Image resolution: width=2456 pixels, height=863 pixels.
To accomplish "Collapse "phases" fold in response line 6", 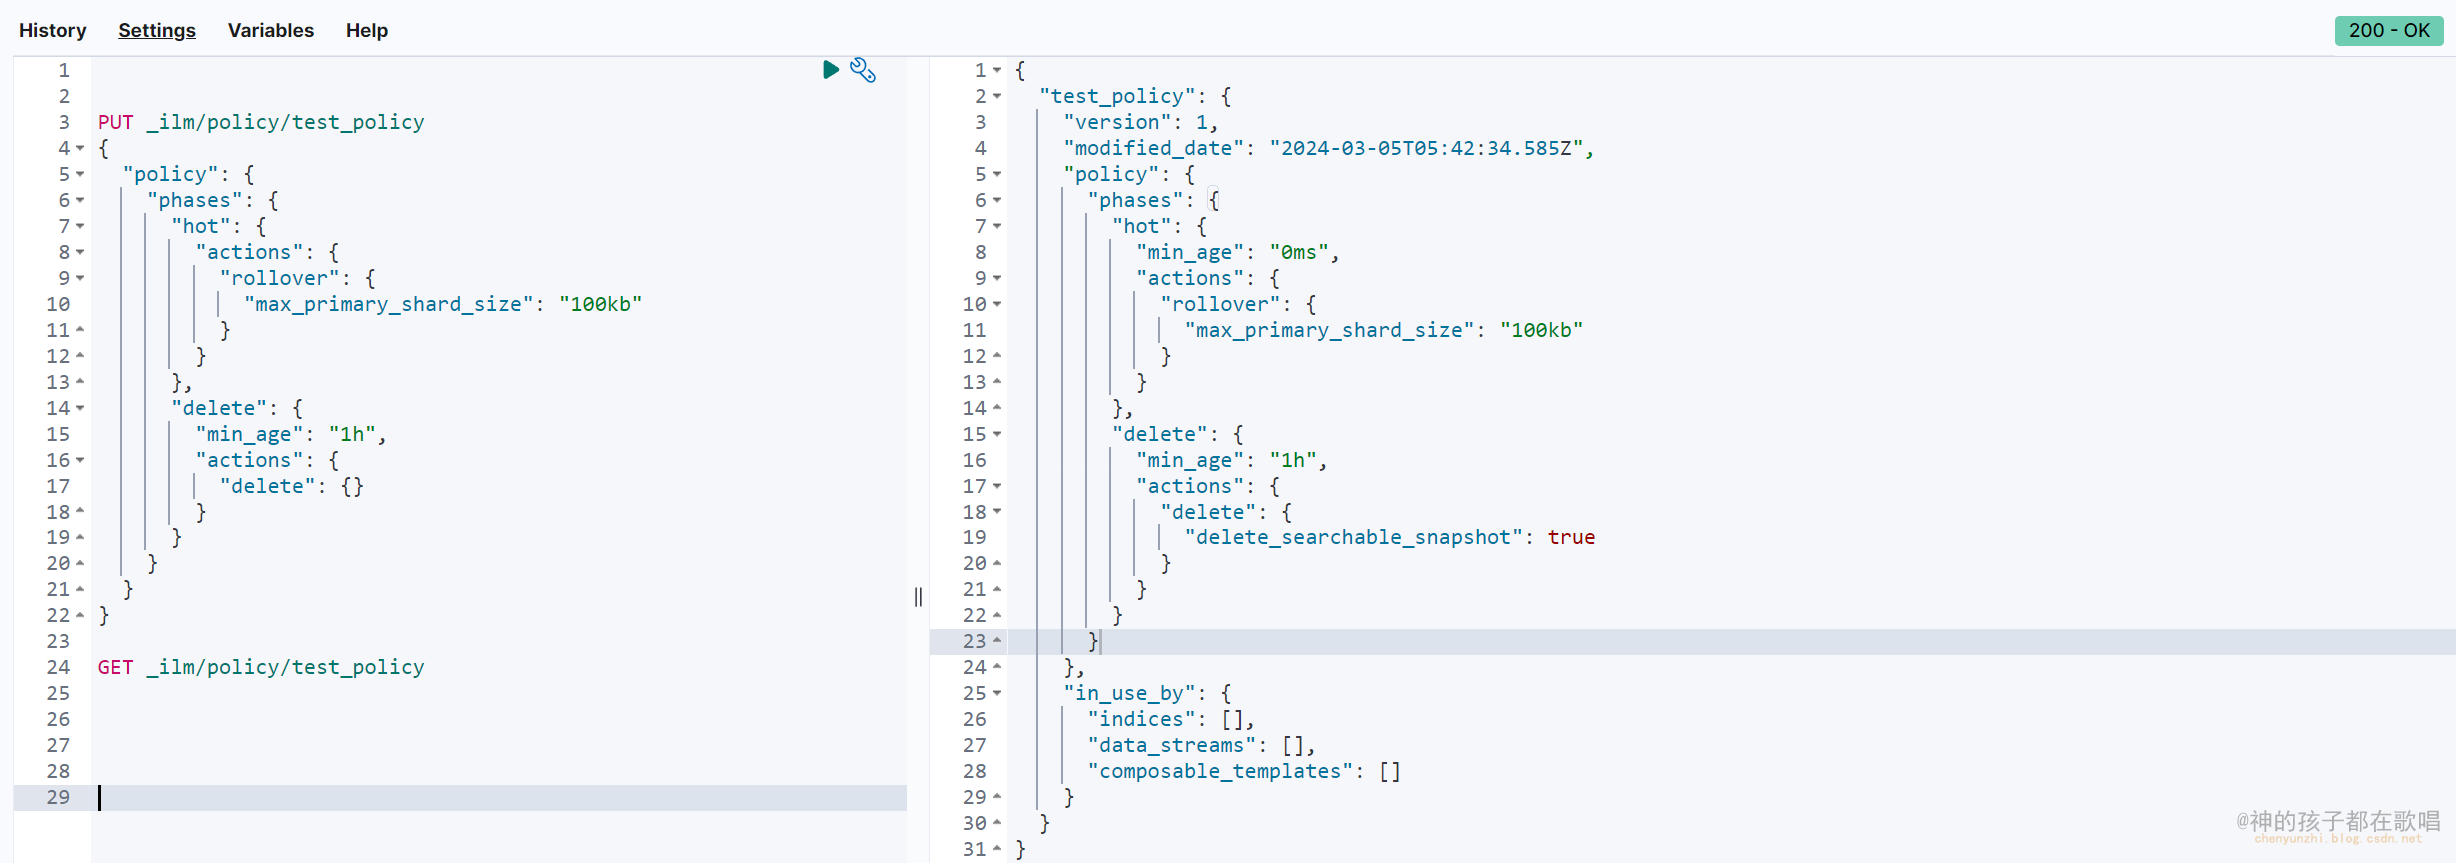I will [997, 200].
